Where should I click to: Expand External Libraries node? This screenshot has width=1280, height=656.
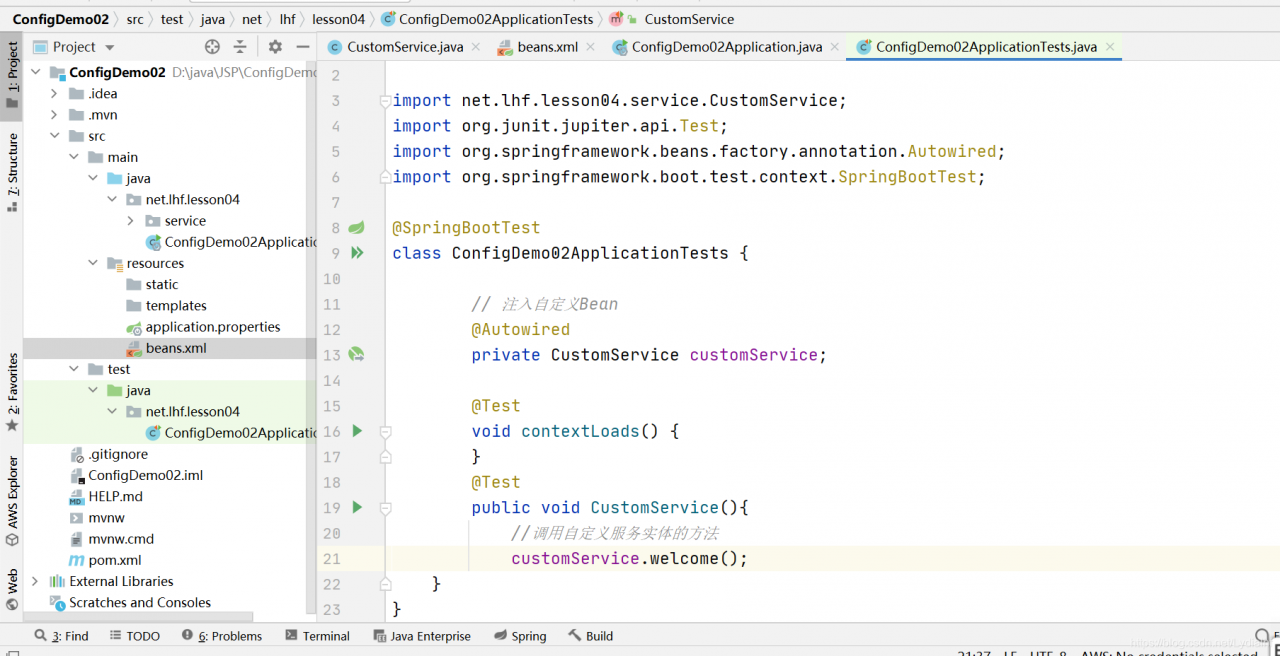[x=35, y=581]
